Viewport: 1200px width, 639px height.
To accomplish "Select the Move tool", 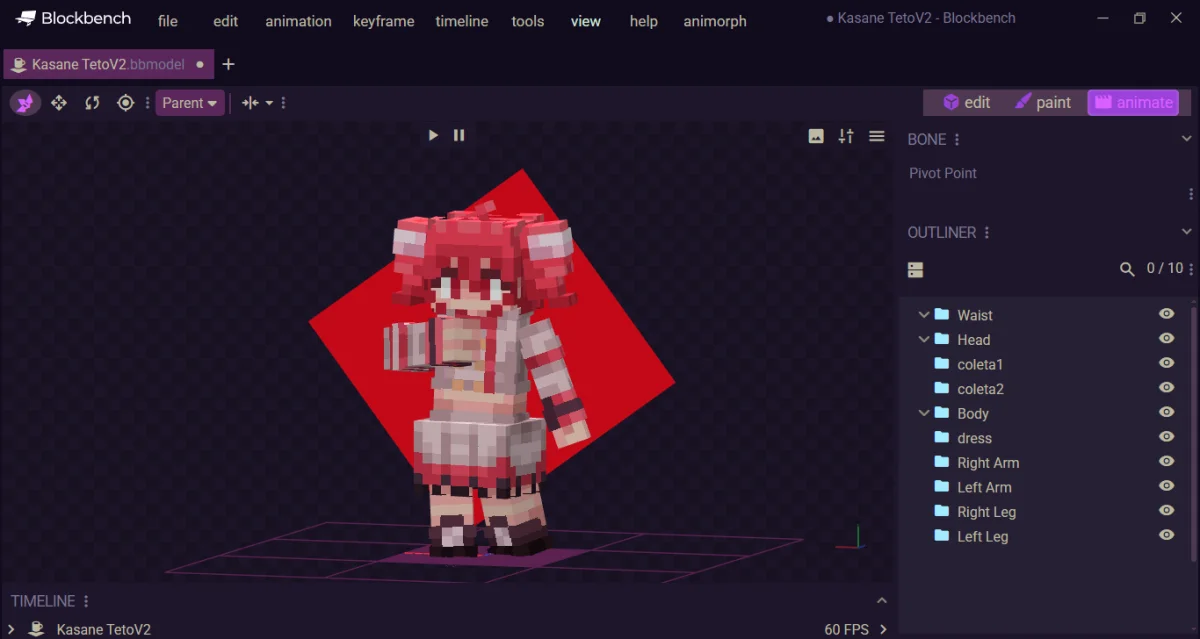I will click(59, 102).
